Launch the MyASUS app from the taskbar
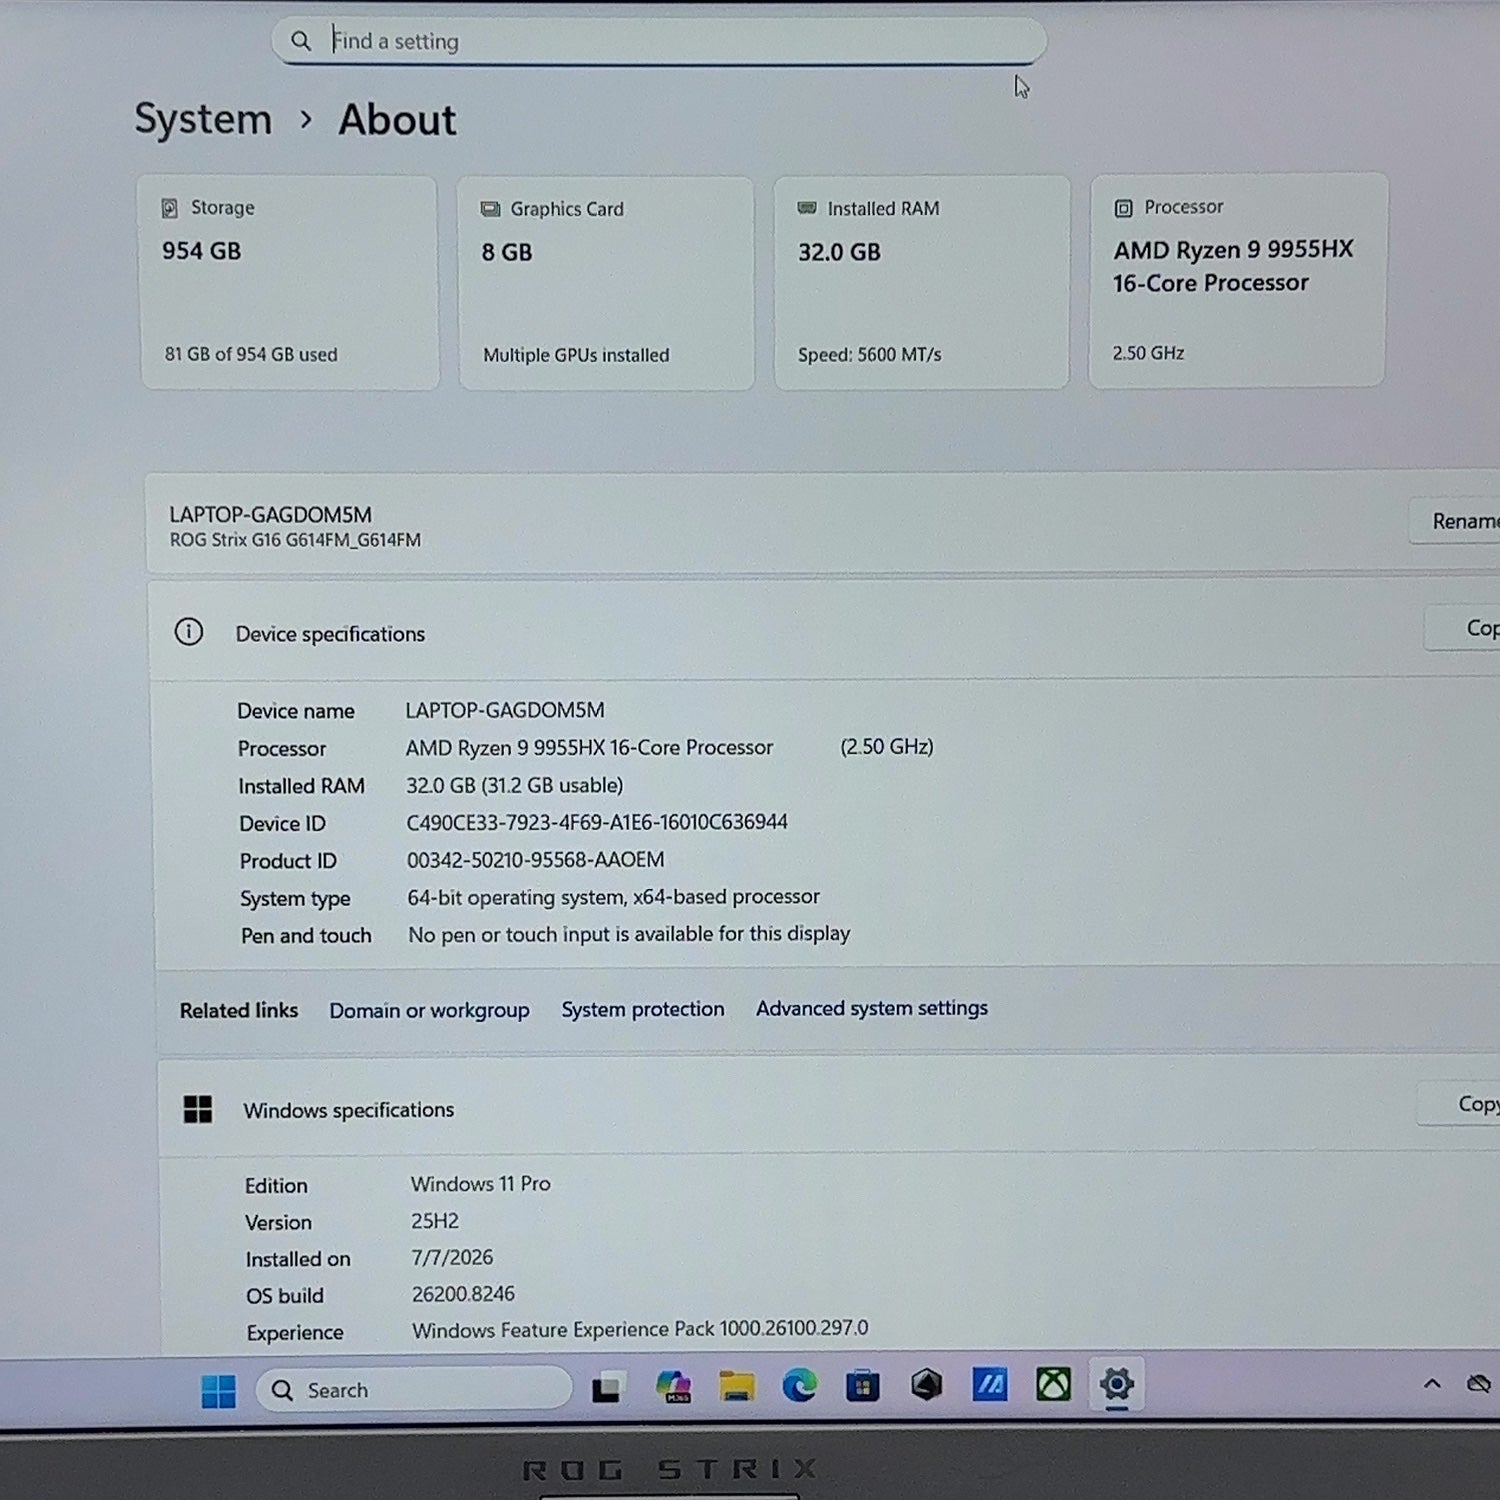Viewport: 1500px width, 1500px height. coord(990,1384)
